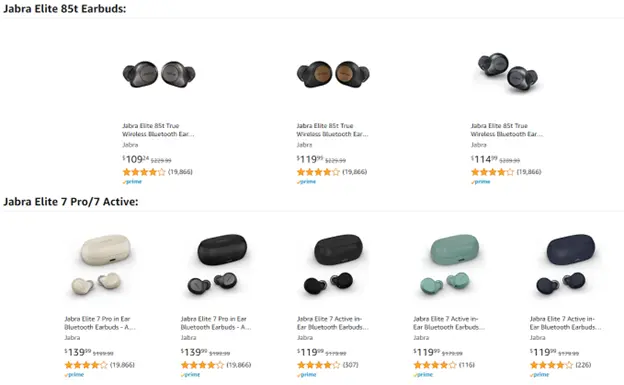Open the (116) reviews count link

(466, 365)
